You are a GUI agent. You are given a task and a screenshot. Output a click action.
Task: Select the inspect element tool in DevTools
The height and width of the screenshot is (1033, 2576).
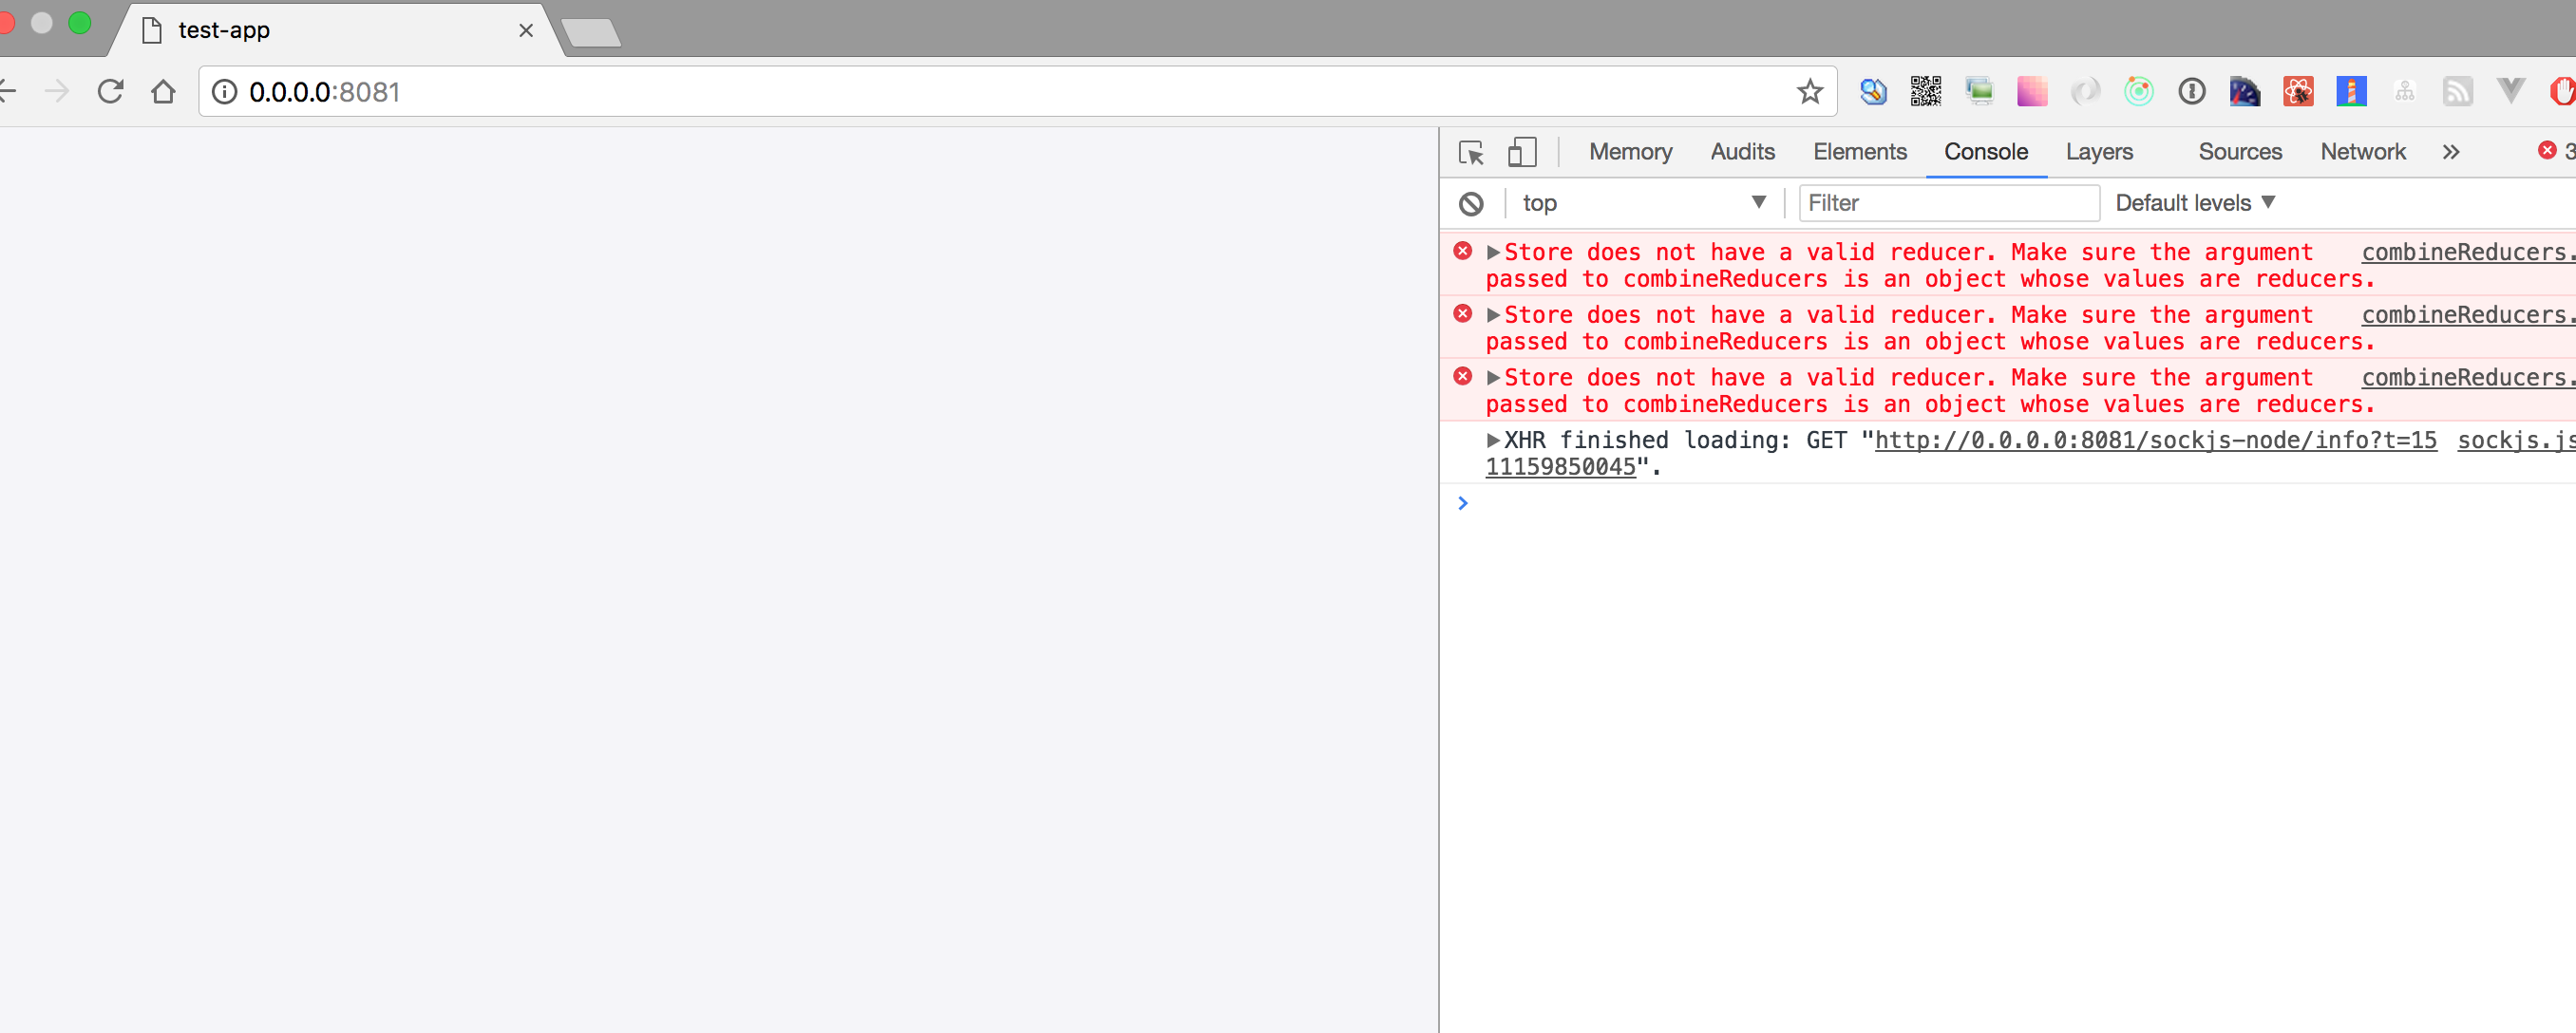[1471, 152]
